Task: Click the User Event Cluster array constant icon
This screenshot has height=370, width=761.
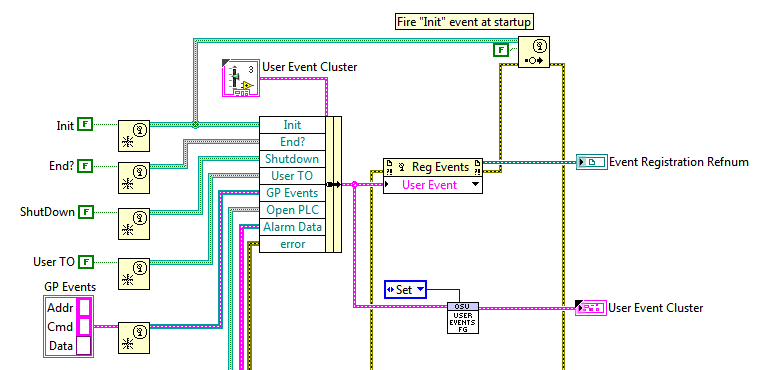Action: (x=241, y=78)
